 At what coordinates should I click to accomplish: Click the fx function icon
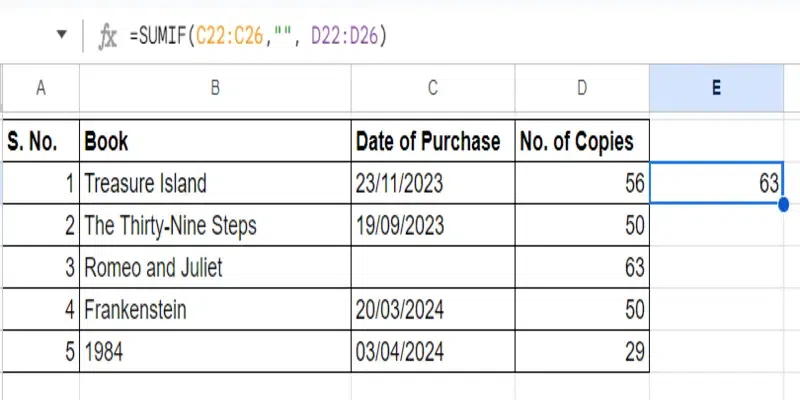[x=107, y=36]
